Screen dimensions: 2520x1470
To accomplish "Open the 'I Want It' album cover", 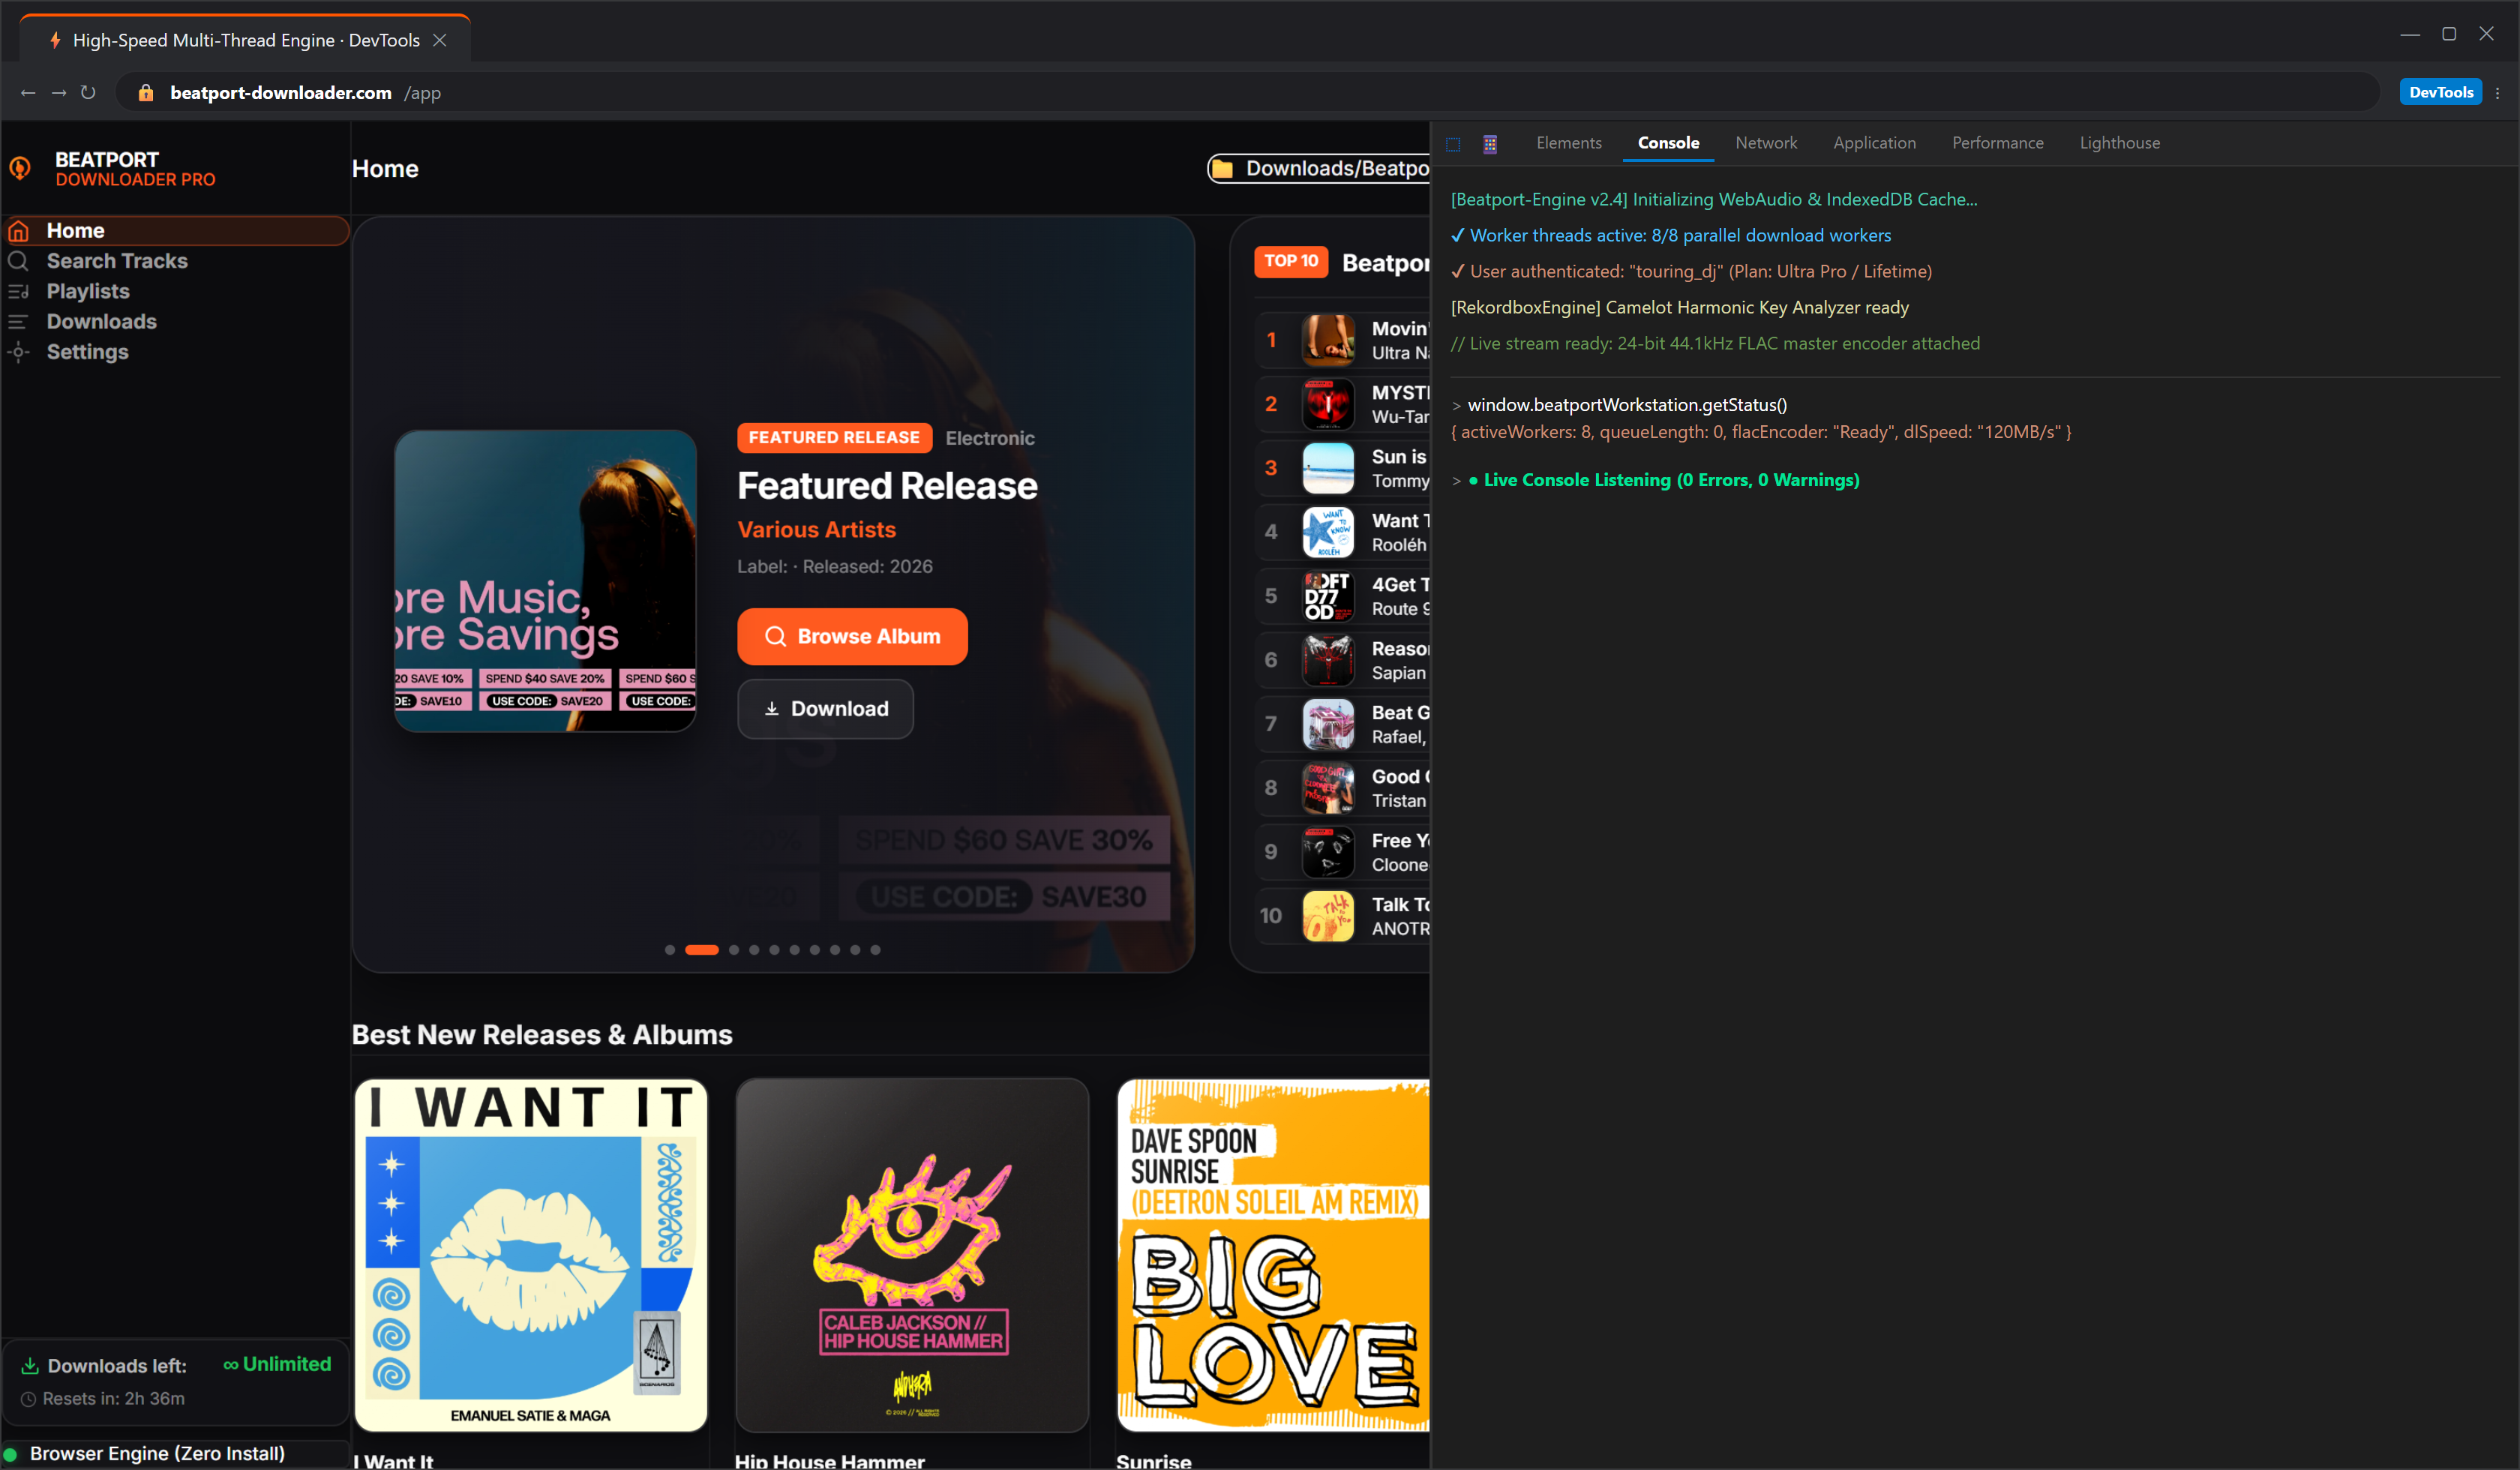I will click(x=531, y=1255).
